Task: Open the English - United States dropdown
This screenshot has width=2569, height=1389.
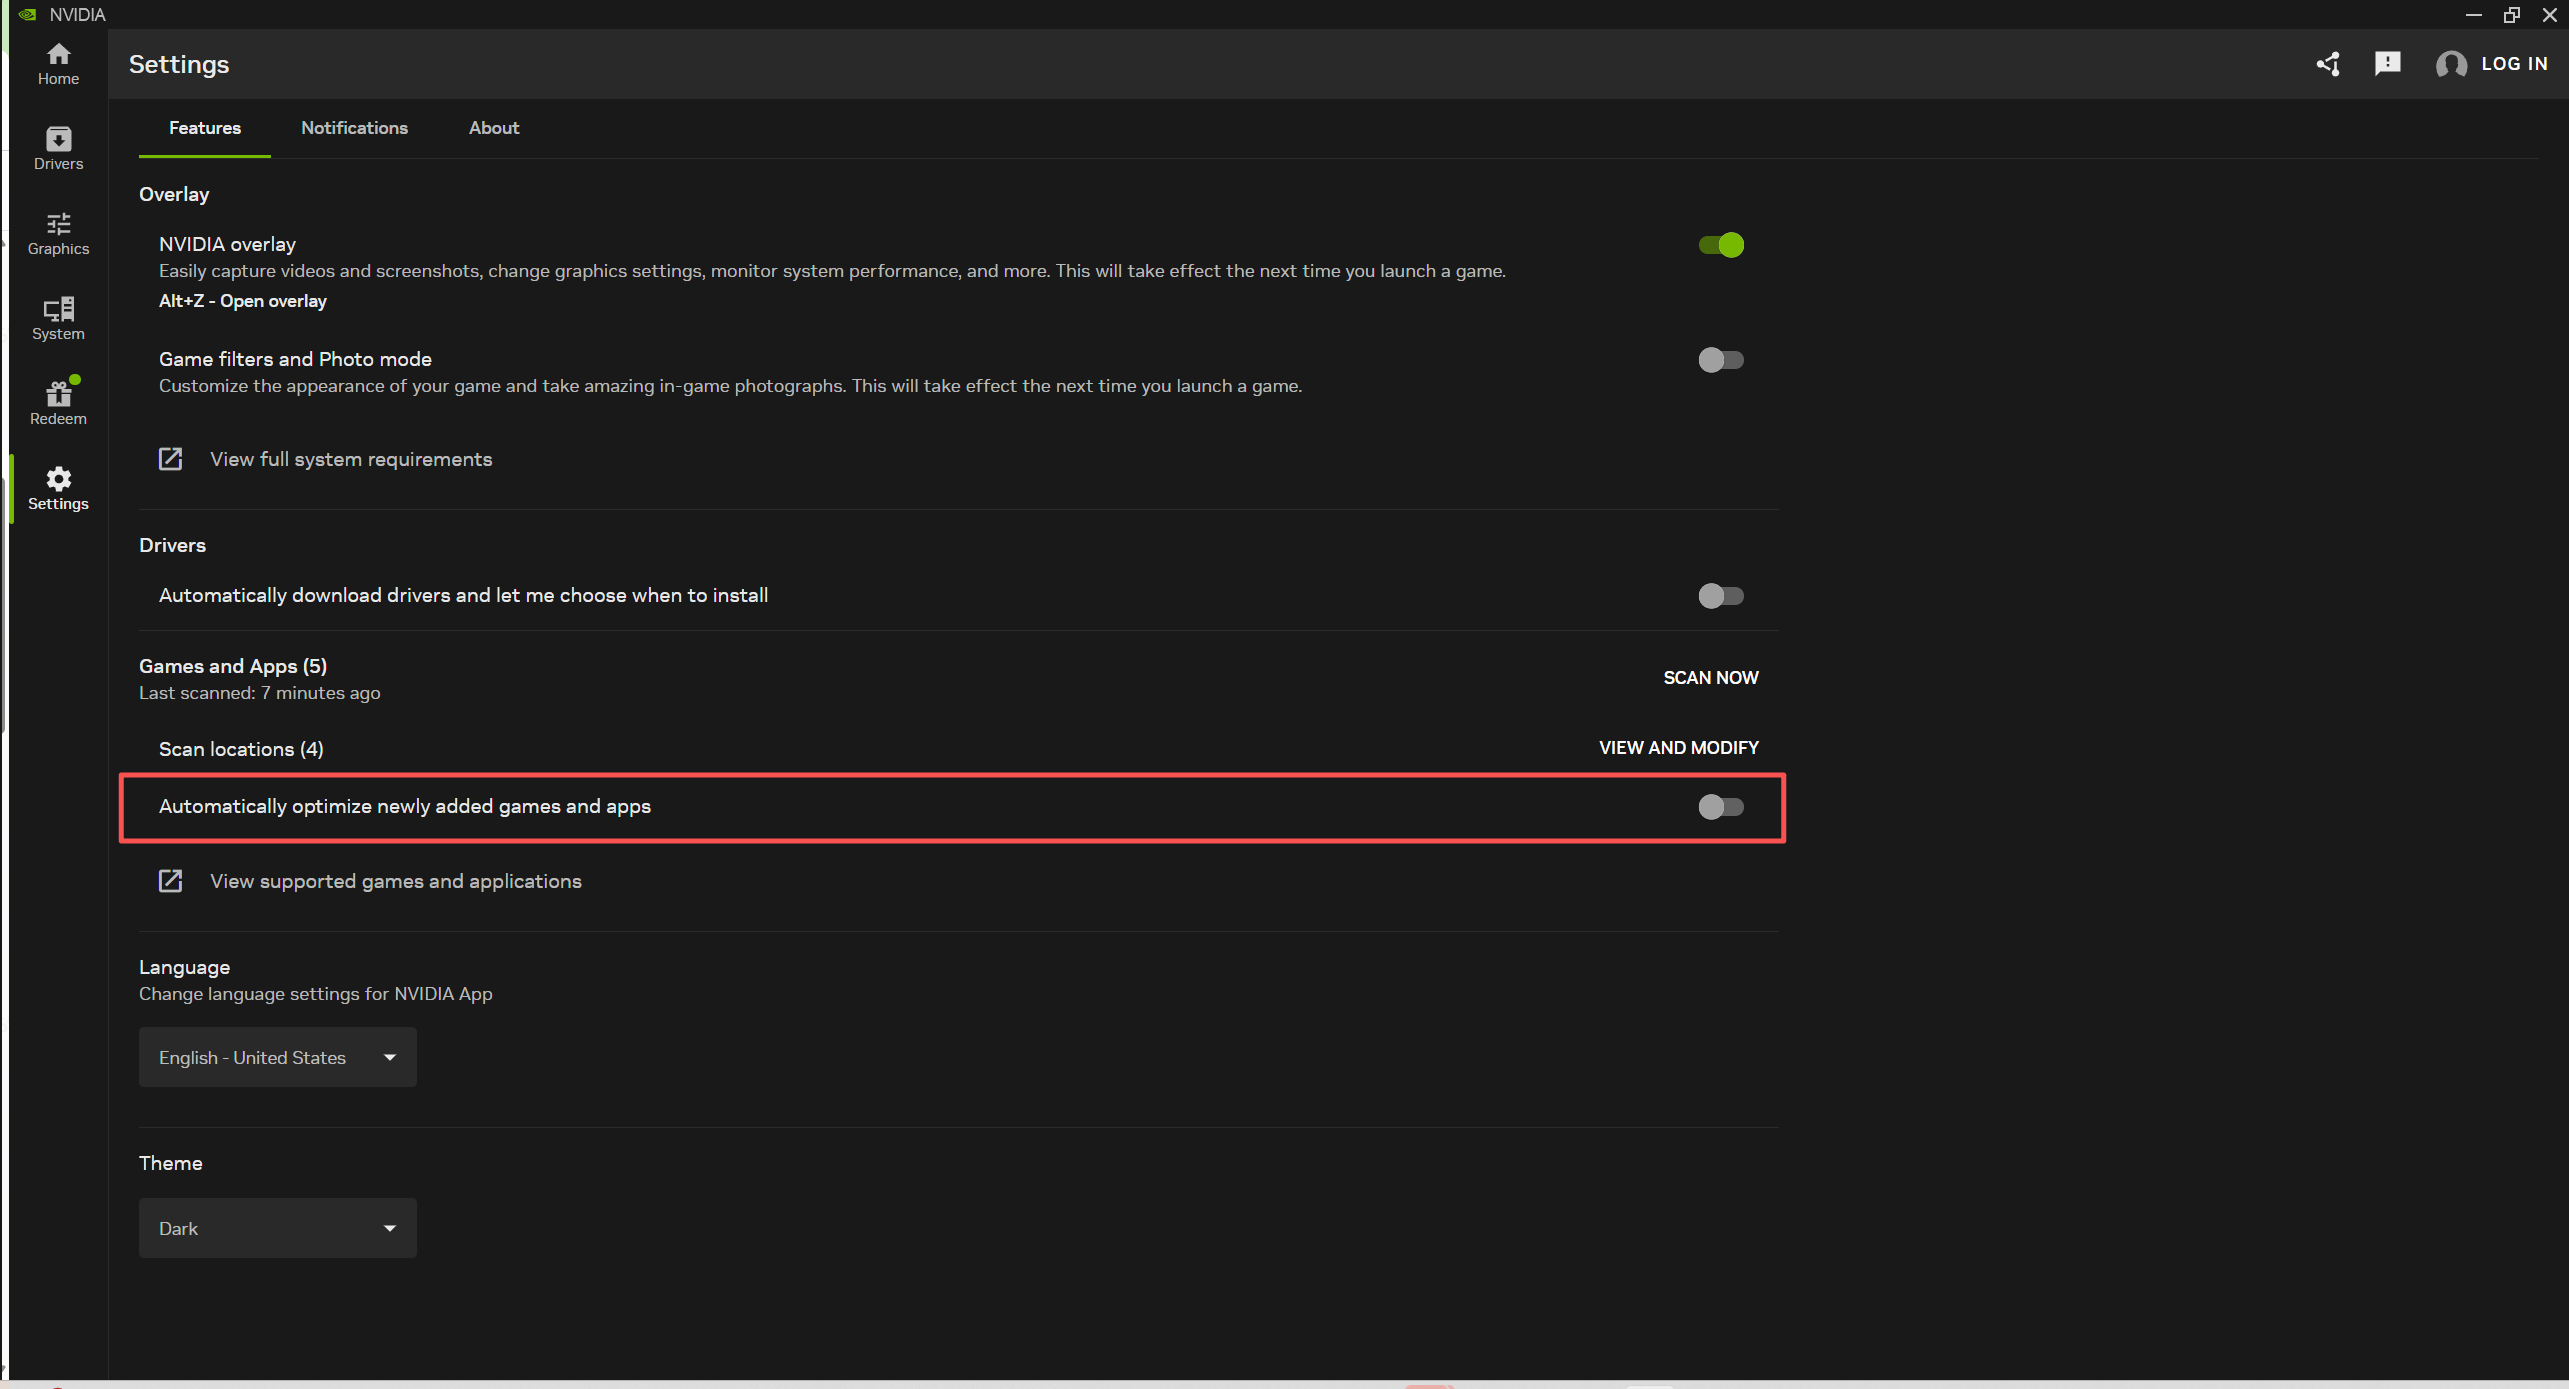Action: 277,1057
